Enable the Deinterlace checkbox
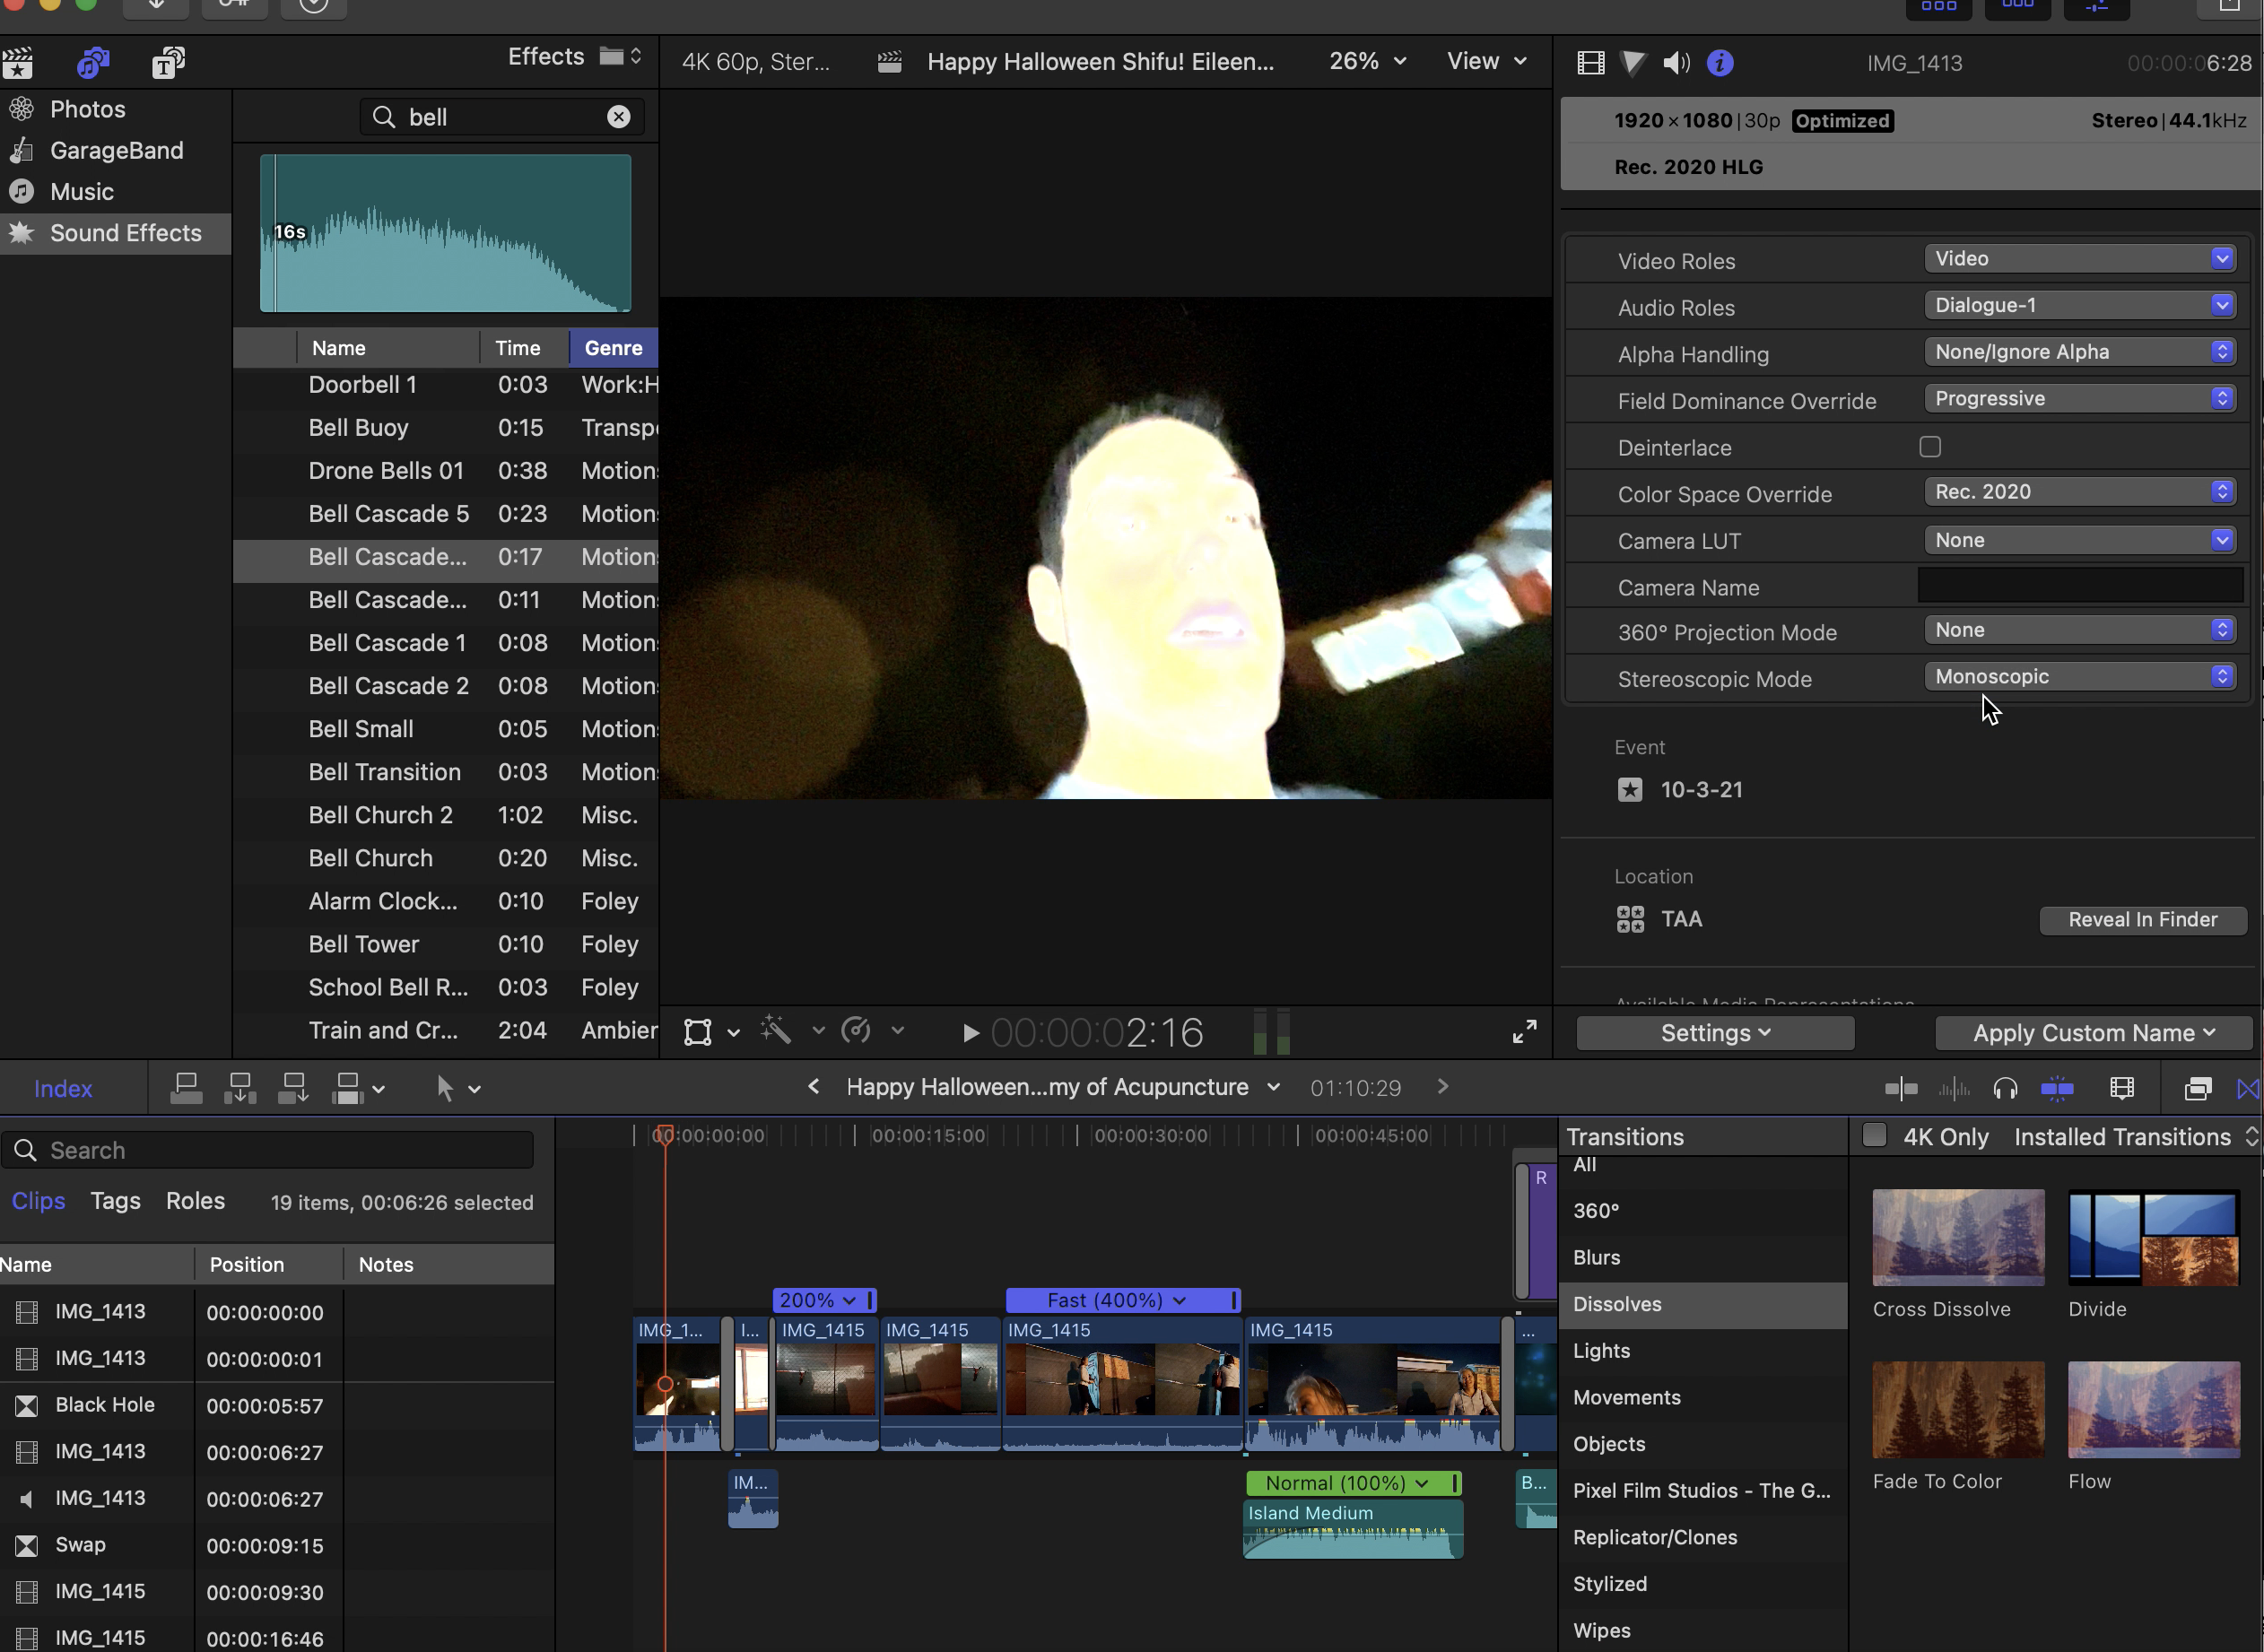Image resolution: width=2264 pixels, height=1652 pixels. coord(1930,447)
